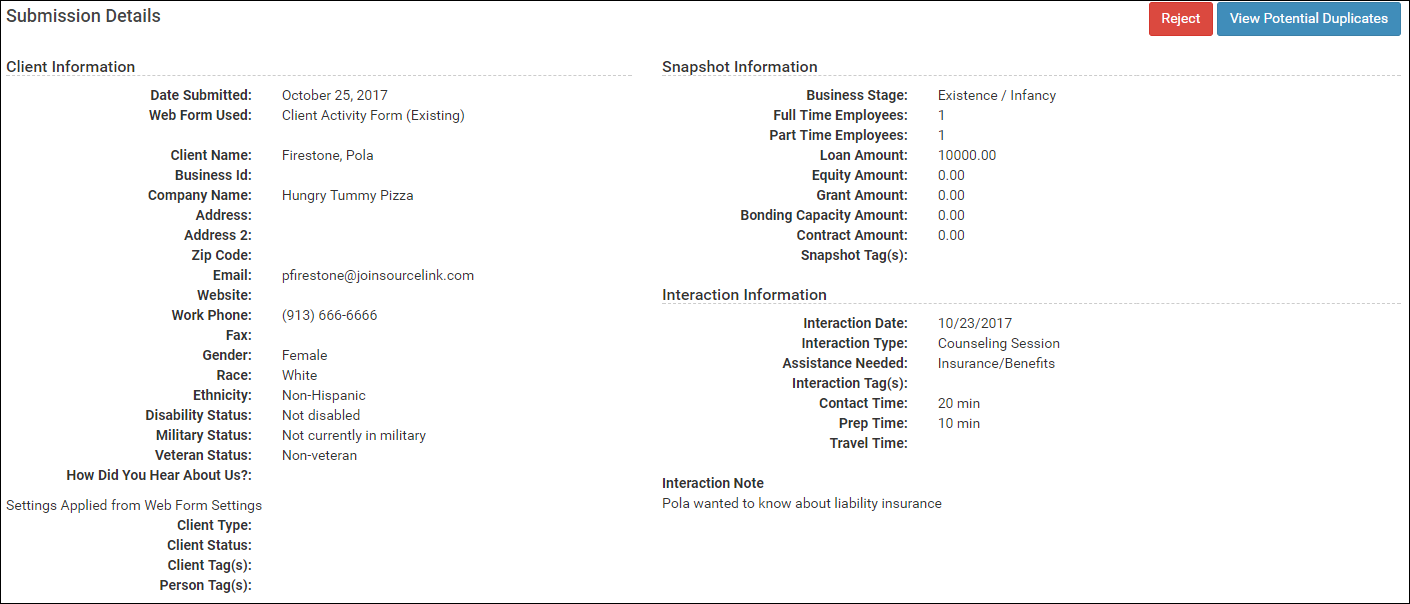
Task: Click work phone (913) 666-6666
Action: tap(330, 315)
